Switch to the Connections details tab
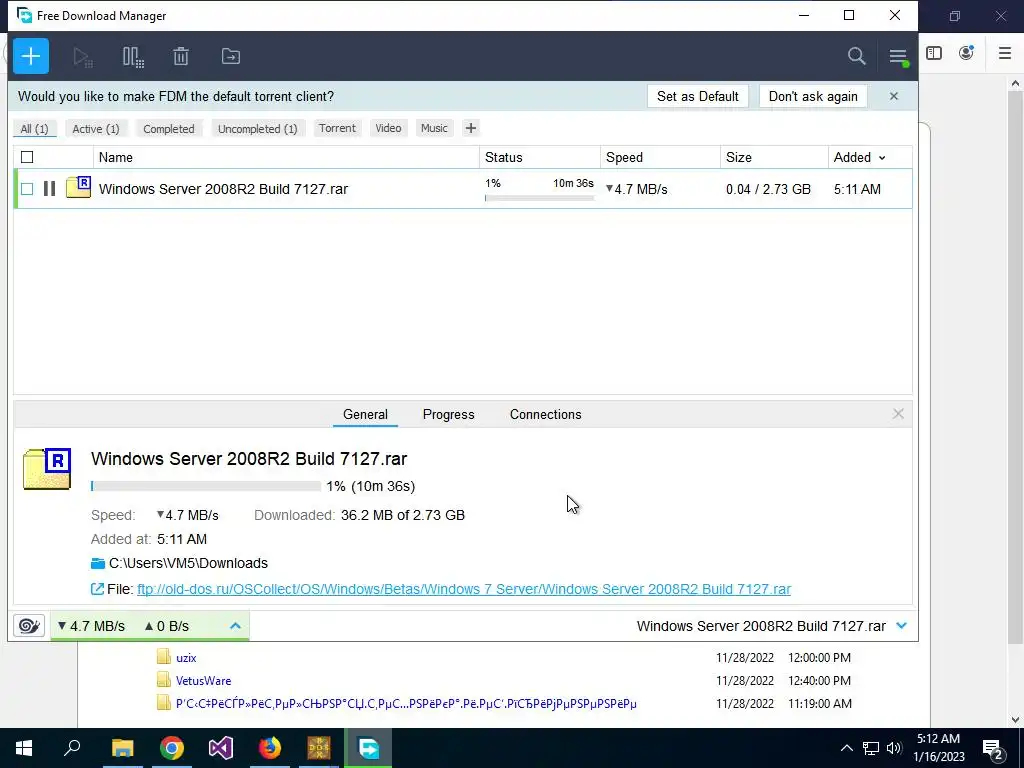Viewport: 1024px width, 768px height. [x=545, y=415]
